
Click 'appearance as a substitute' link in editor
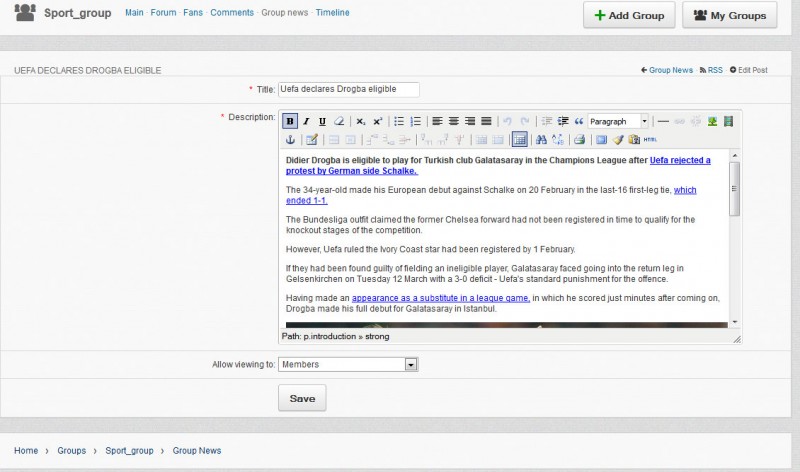pyautogui.click(x=441, y=298)
